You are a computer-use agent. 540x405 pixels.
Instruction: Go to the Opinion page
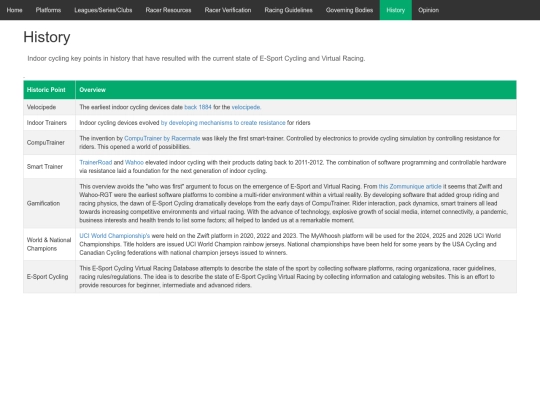tap(429, 10)
